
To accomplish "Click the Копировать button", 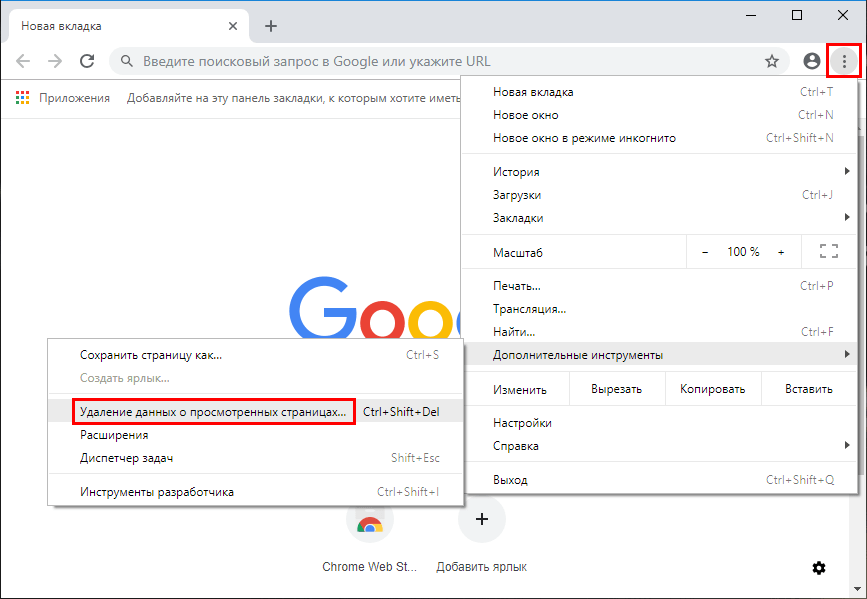I will click(713, 389).
